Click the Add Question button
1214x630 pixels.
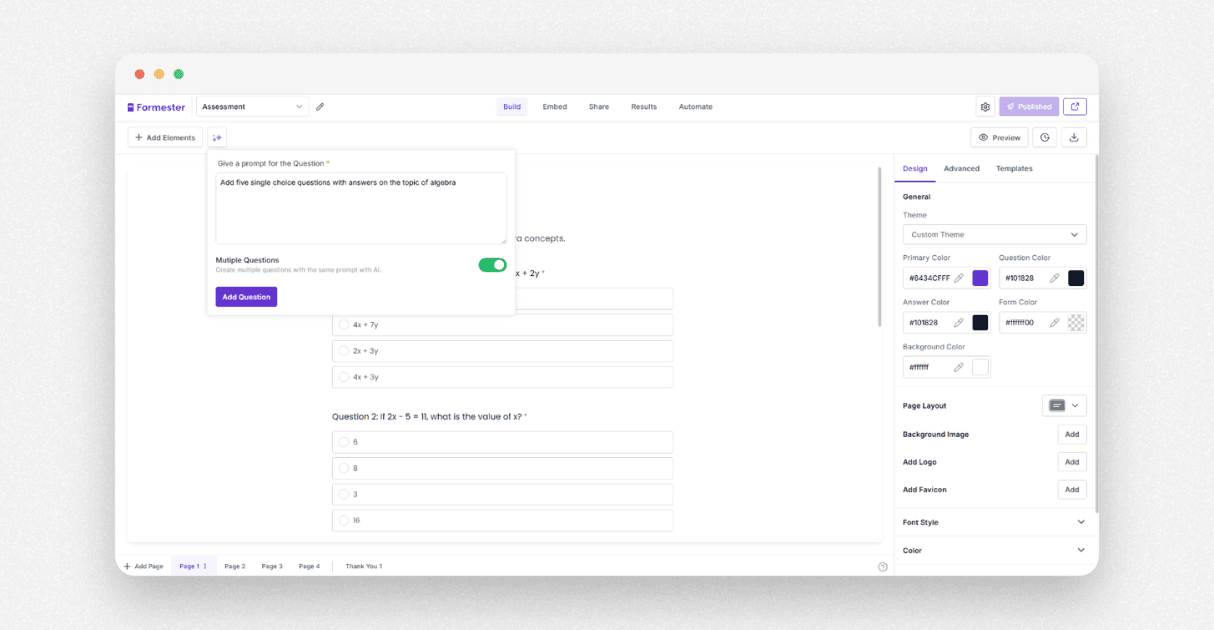coord(246,297)
